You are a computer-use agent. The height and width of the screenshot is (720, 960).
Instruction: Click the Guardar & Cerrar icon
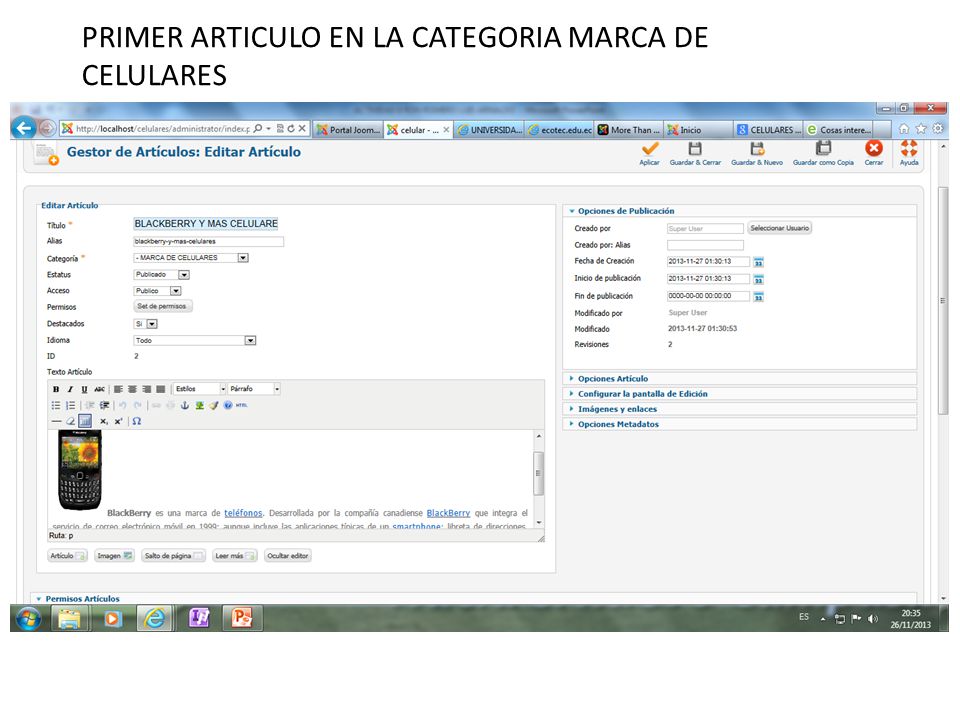pyautogui.click(x=695, y=149)
